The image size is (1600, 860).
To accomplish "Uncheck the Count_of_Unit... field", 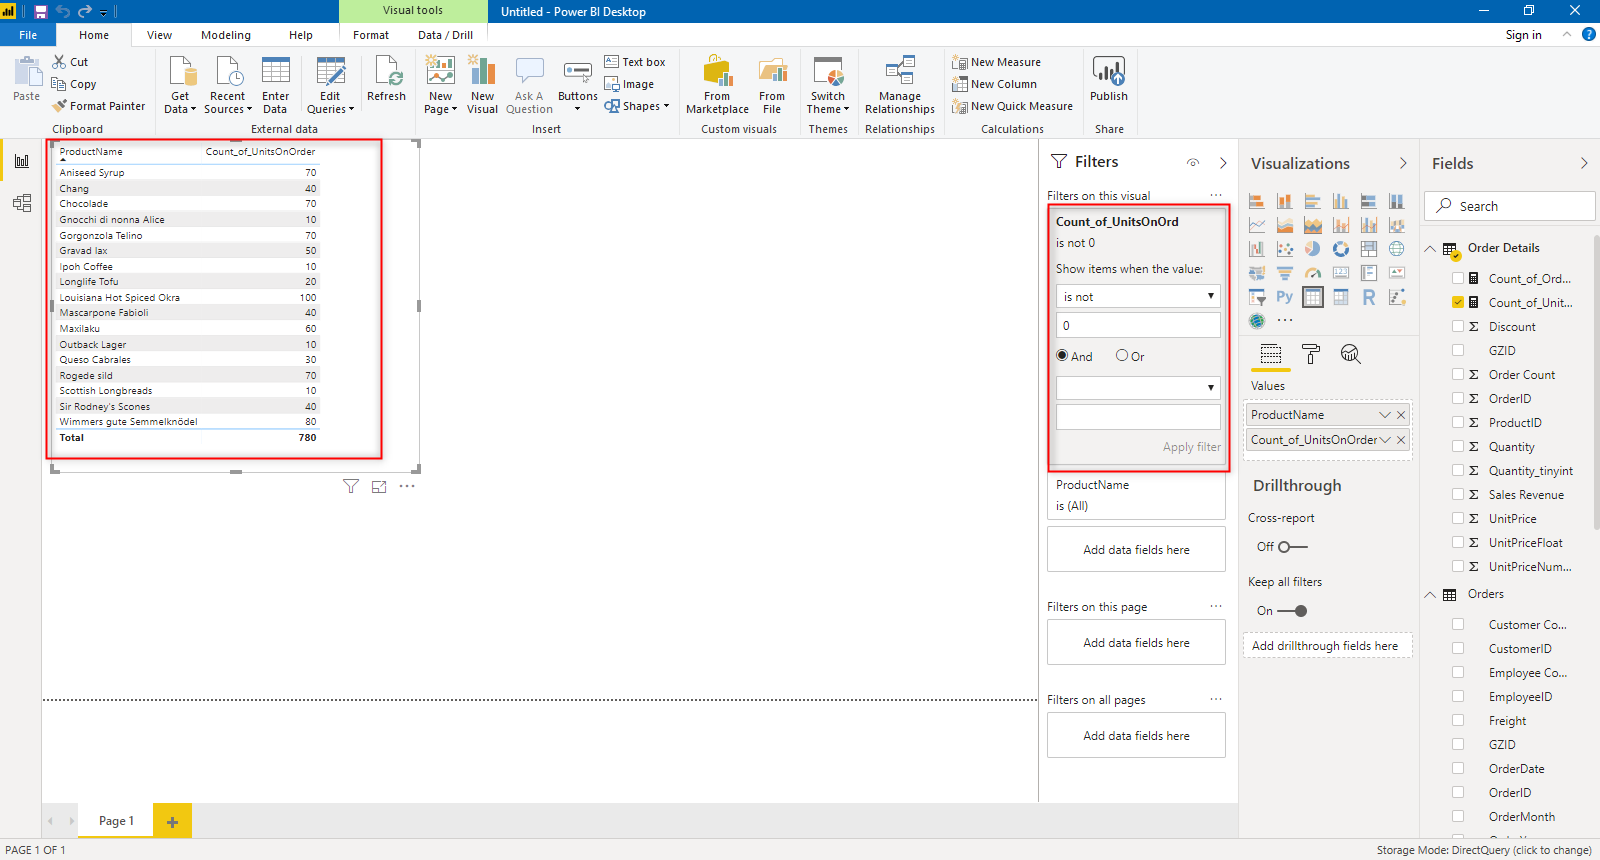I will pyautogui.click(x=1458, y=302).
